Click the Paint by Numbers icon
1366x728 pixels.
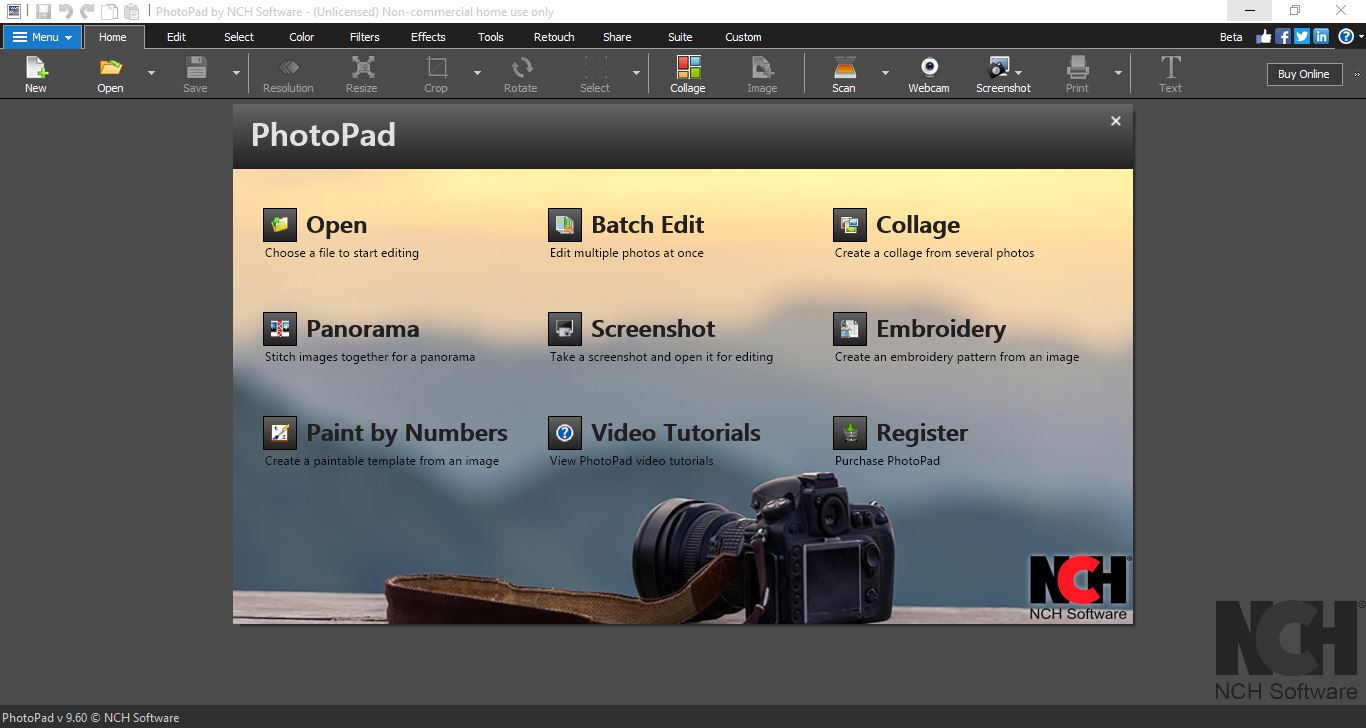pos(280,433)
